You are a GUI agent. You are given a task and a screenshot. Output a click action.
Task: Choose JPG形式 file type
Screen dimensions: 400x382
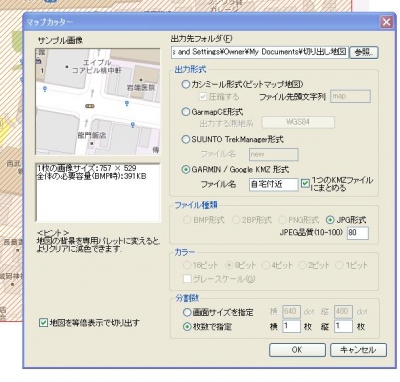click(x=330, y=220)
